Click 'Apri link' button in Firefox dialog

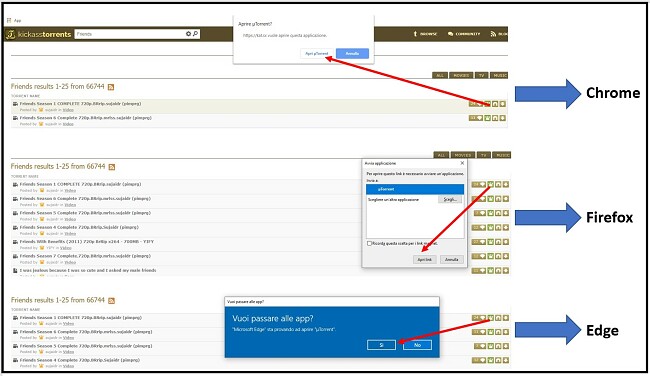(x=424, y=260)
